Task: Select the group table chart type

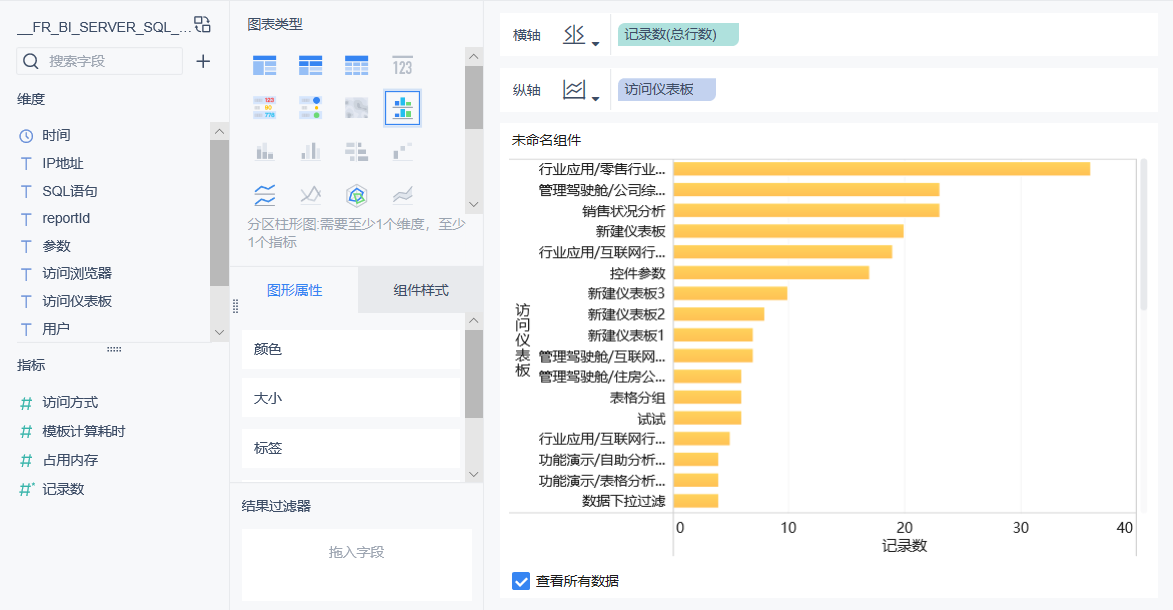Action: coord(264,66)
